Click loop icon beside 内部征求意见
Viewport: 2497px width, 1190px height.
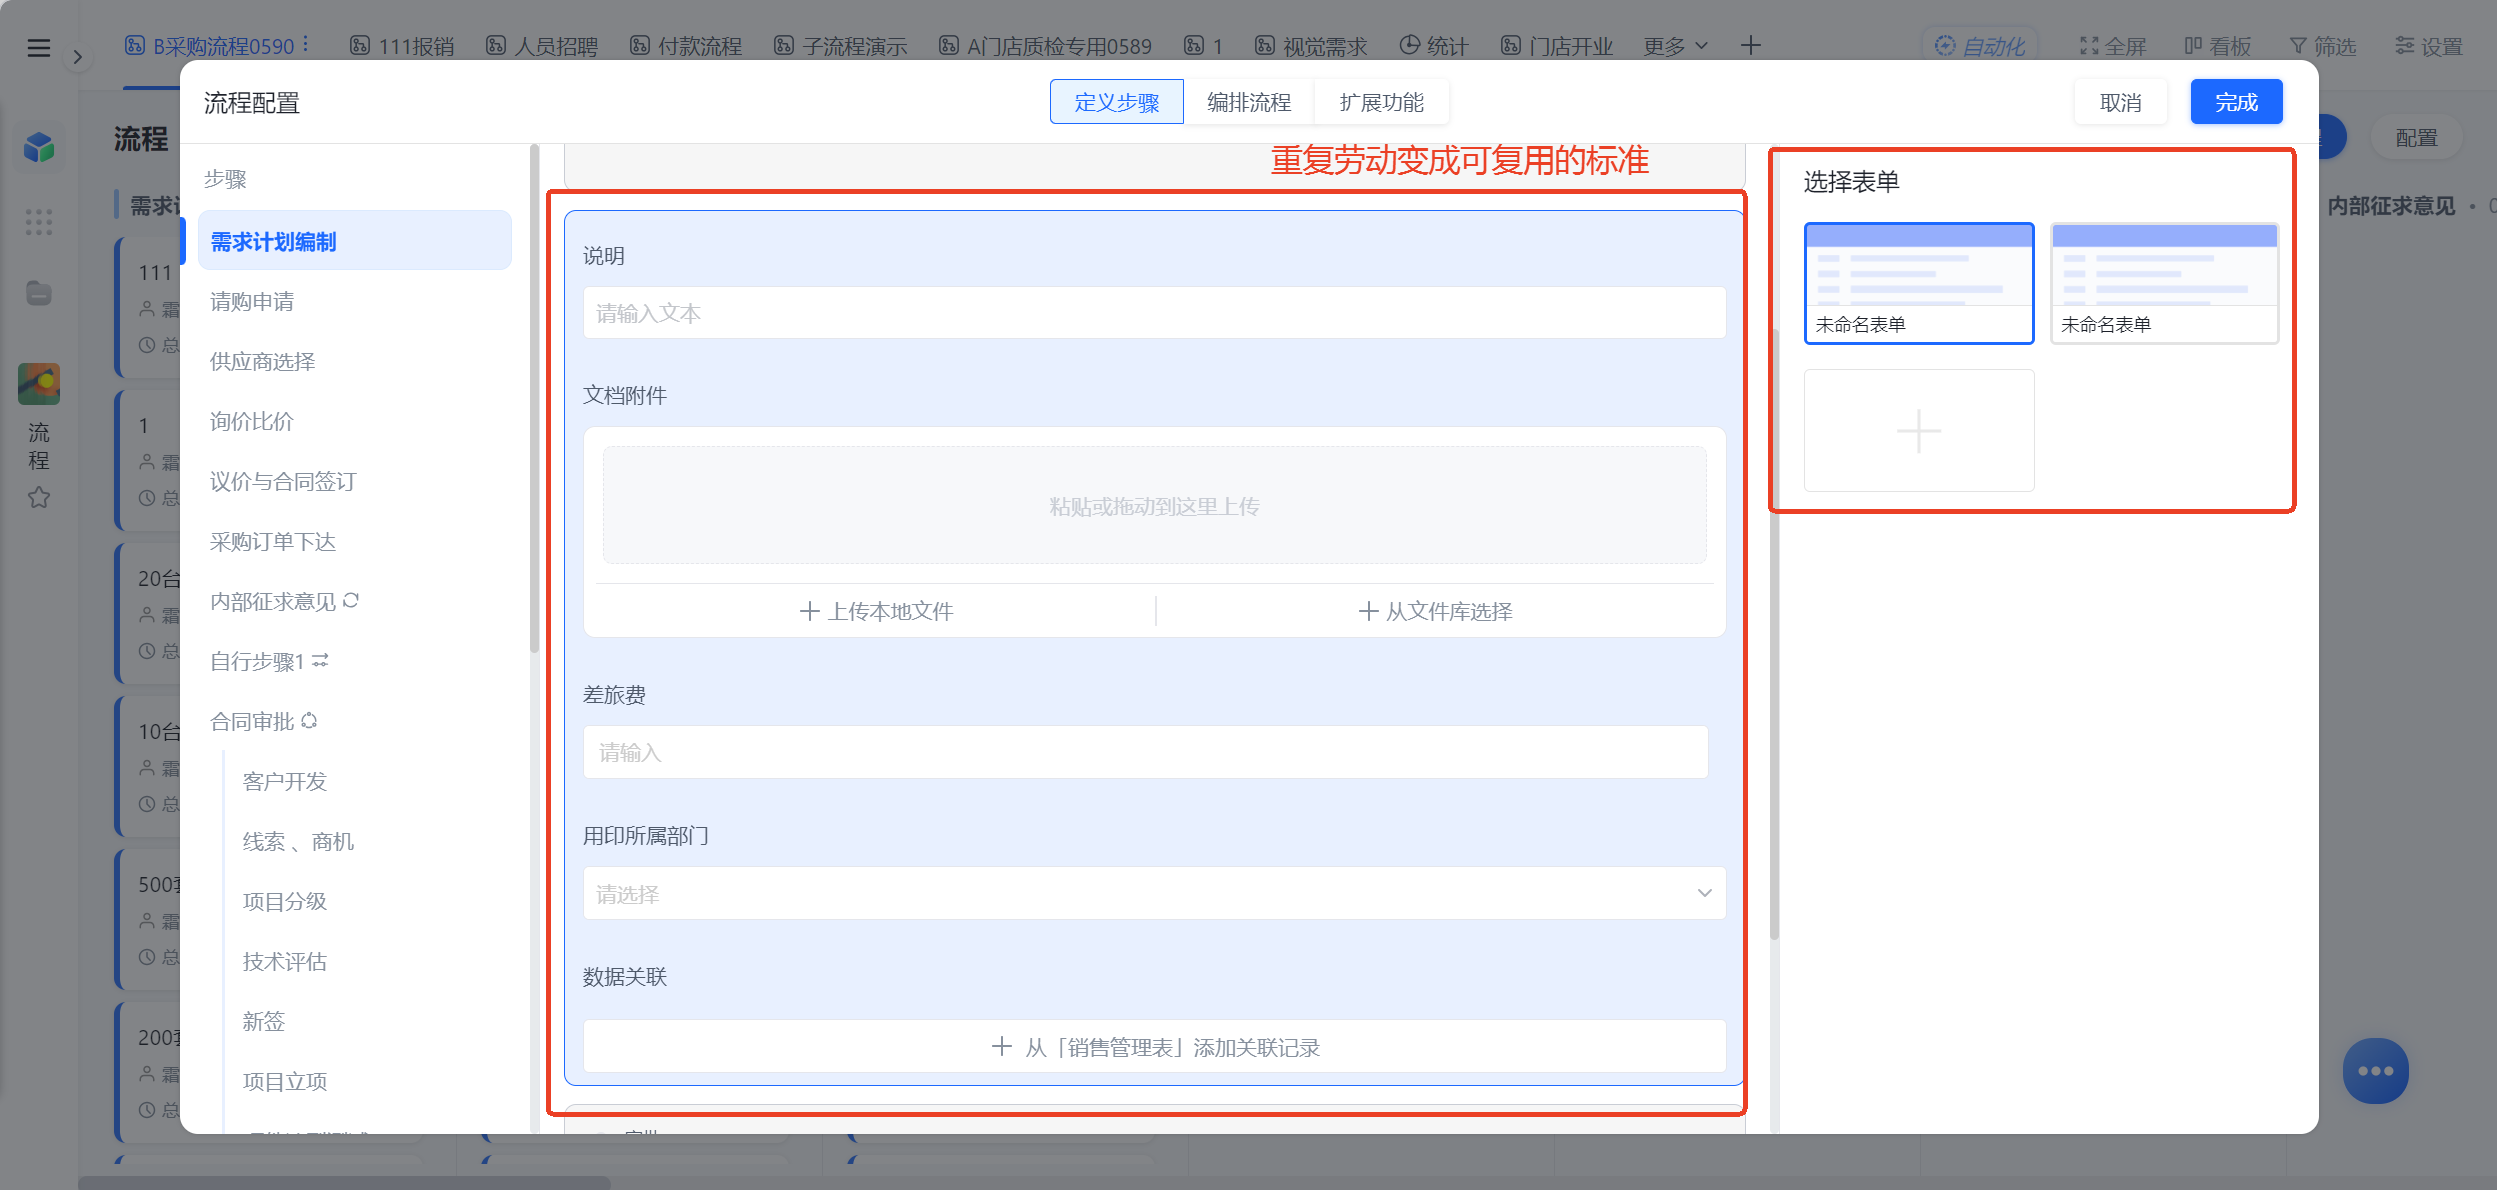pyautogui.click(x=351, y=600)
